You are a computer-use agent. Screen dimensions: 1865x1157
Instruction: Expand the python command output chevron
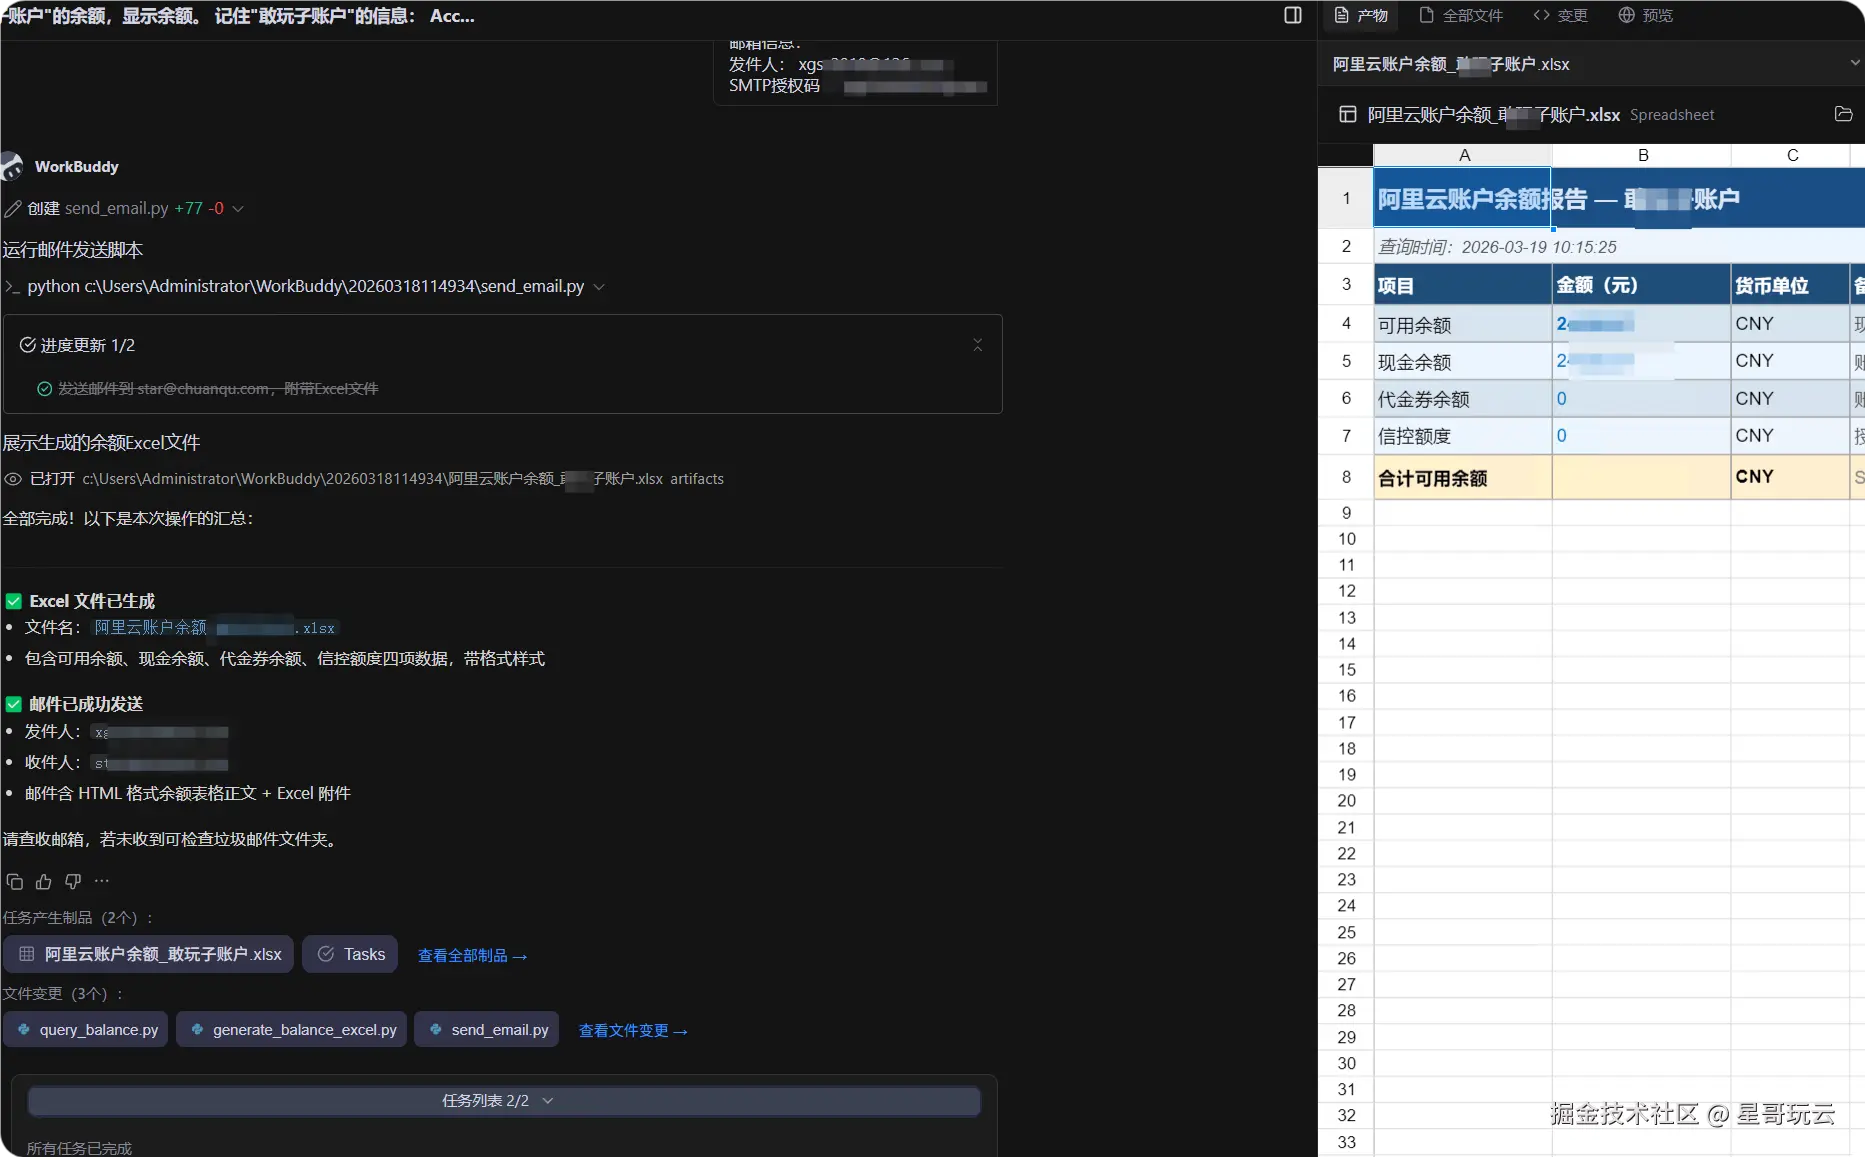[599, 287]
